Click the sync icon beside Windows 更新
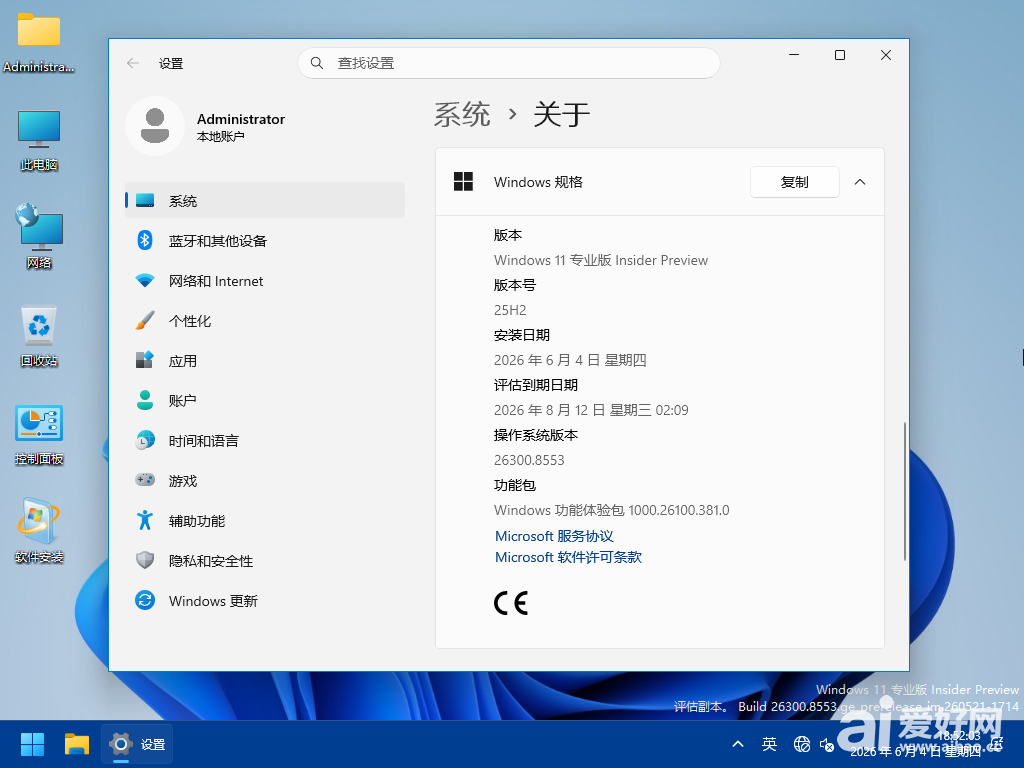The width and height of the screenshot is (1024, 768). click(145, 600)
